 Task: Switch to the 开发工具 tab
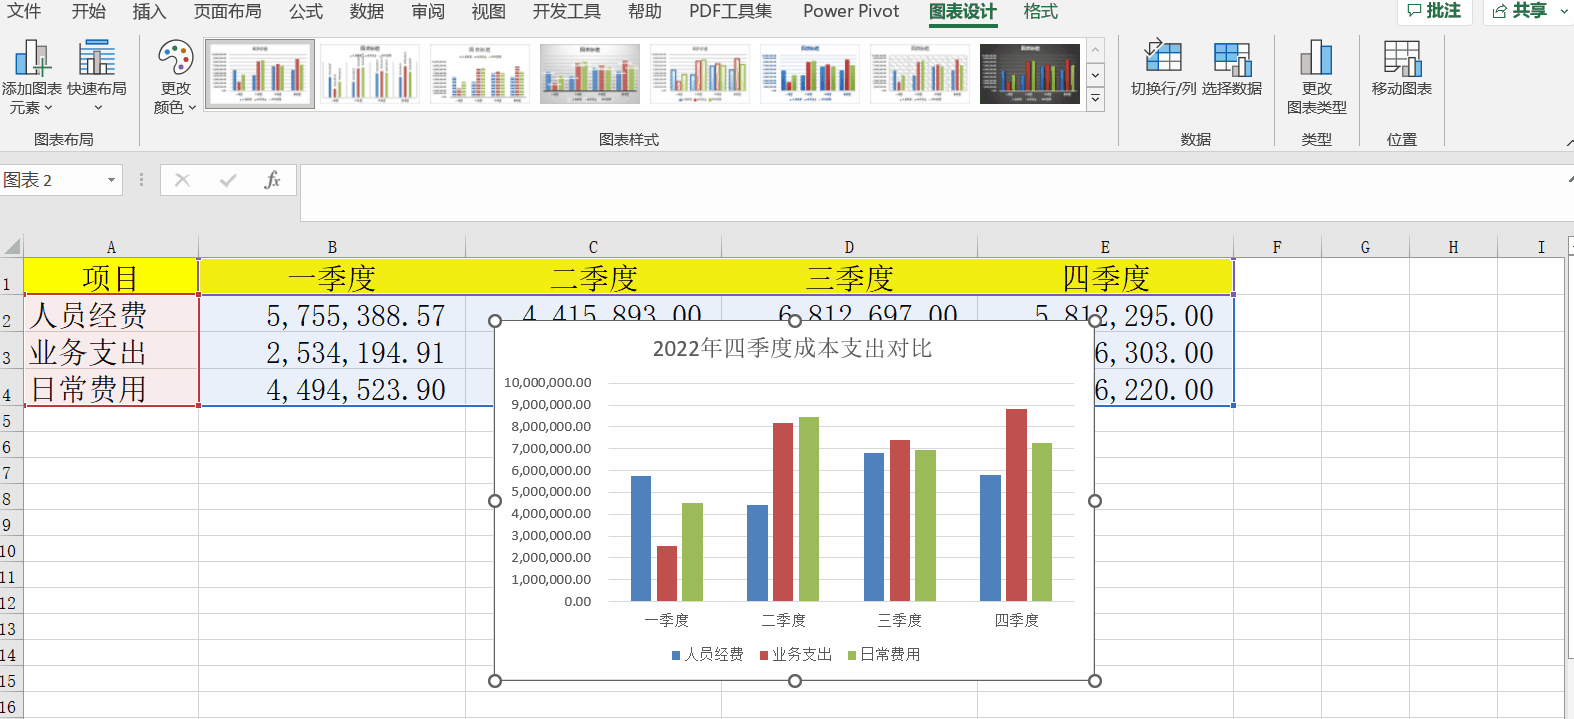click(567, 11)
